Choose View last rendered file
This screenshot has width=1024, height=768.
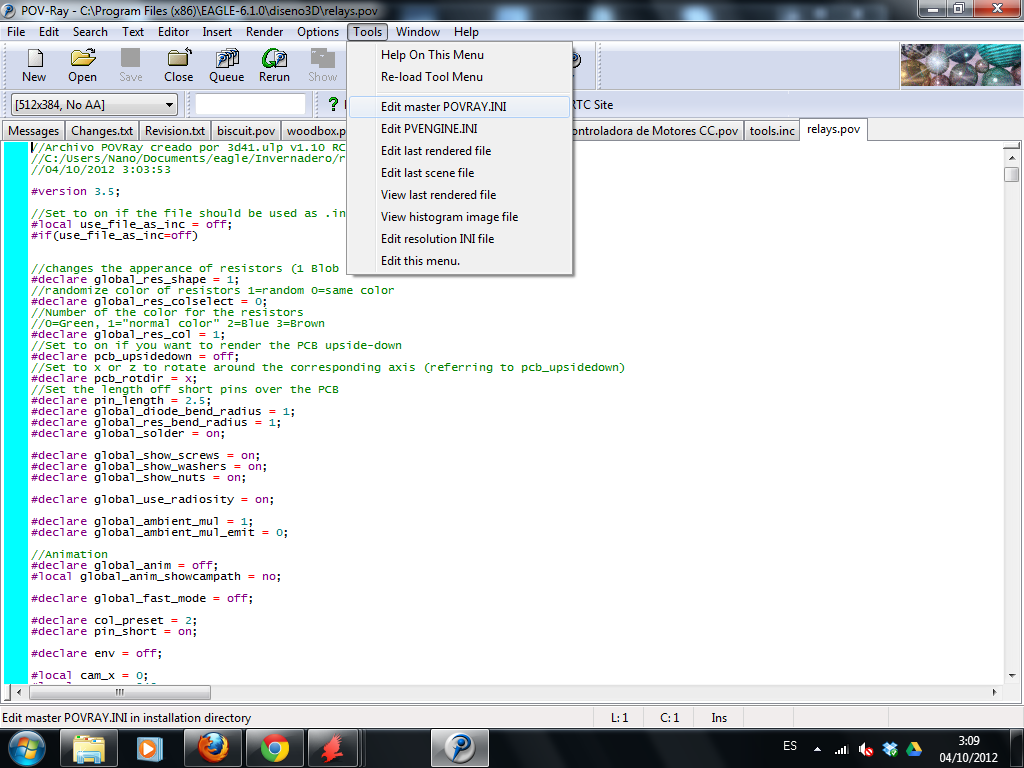[x=460, y=195]
